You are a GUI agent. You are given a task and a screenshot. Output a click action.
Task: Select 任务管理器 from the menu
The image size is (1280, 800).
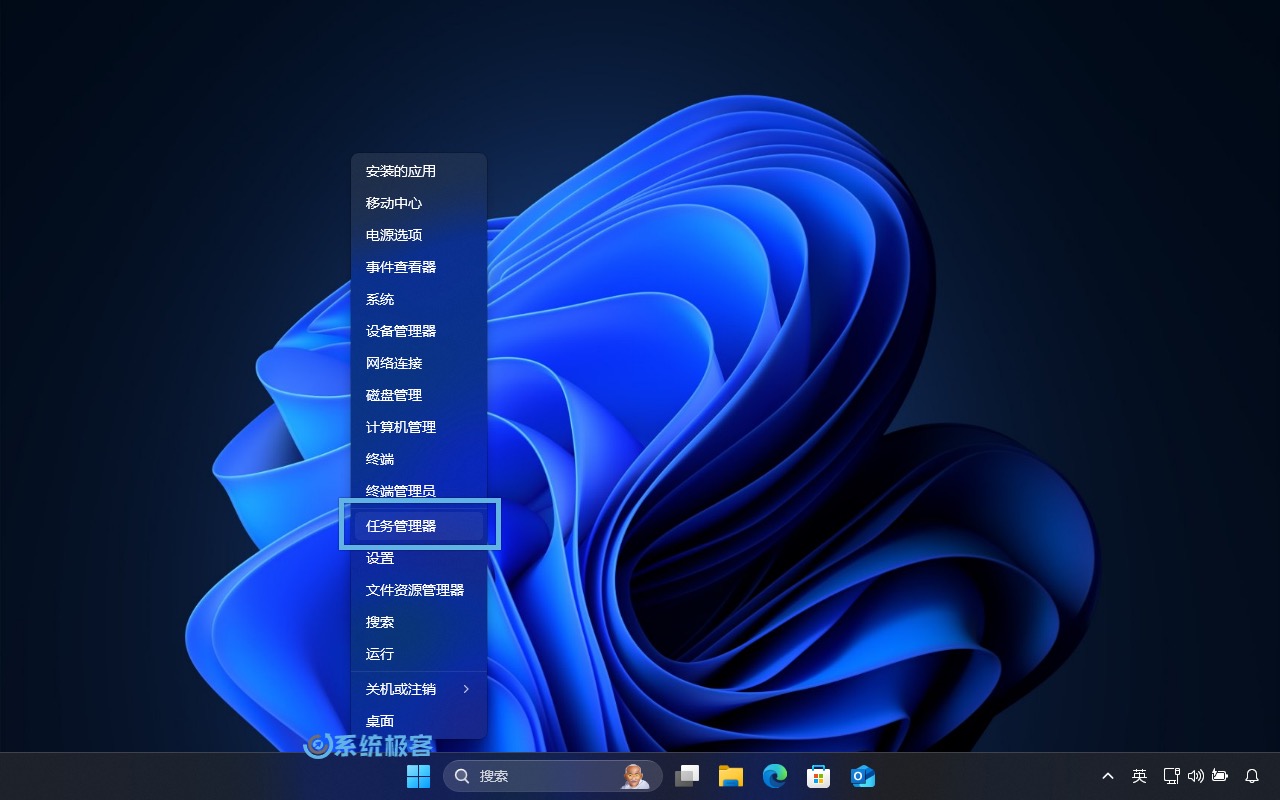pyautogui.click(x=418, y=526)
